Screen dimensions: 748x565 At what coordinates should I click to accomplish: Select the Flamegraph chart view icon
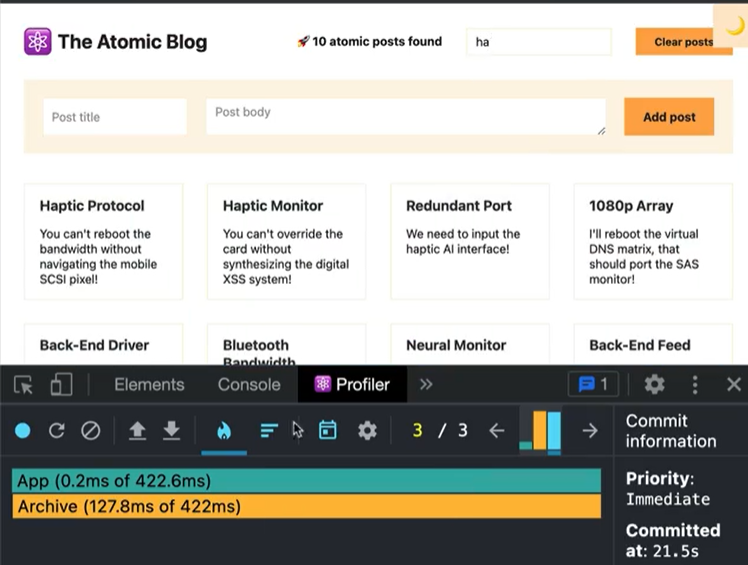tap(224, 431)
